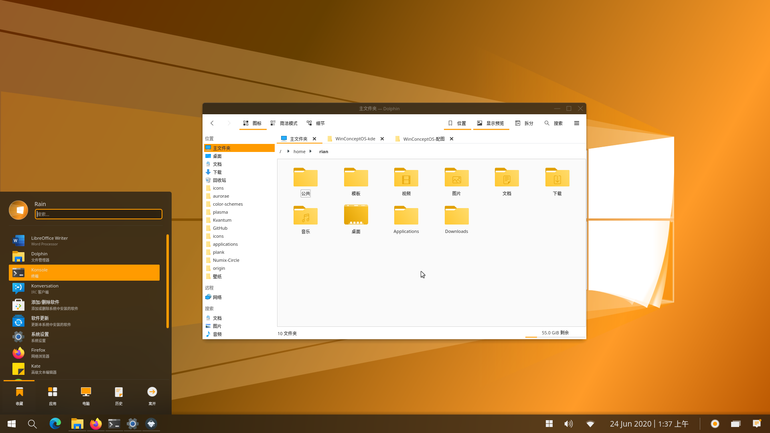Viewport: 770px width, 433px height.
Task: Select the Applications folder
Action: click(x=406, y=220)
